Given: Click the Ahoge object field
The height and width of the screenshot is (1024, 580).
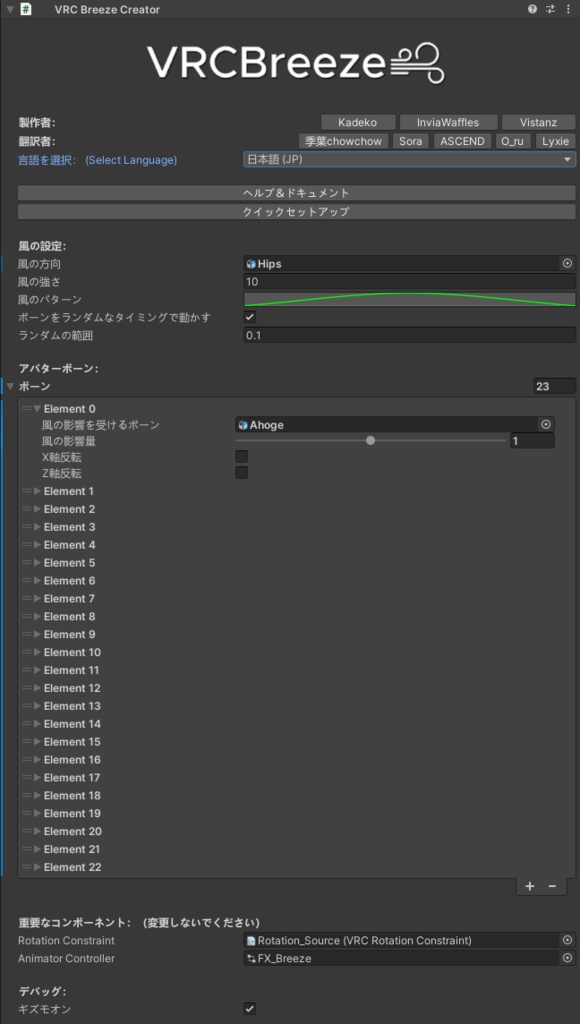Looking at the screenshot, I should tap(395, 424).
